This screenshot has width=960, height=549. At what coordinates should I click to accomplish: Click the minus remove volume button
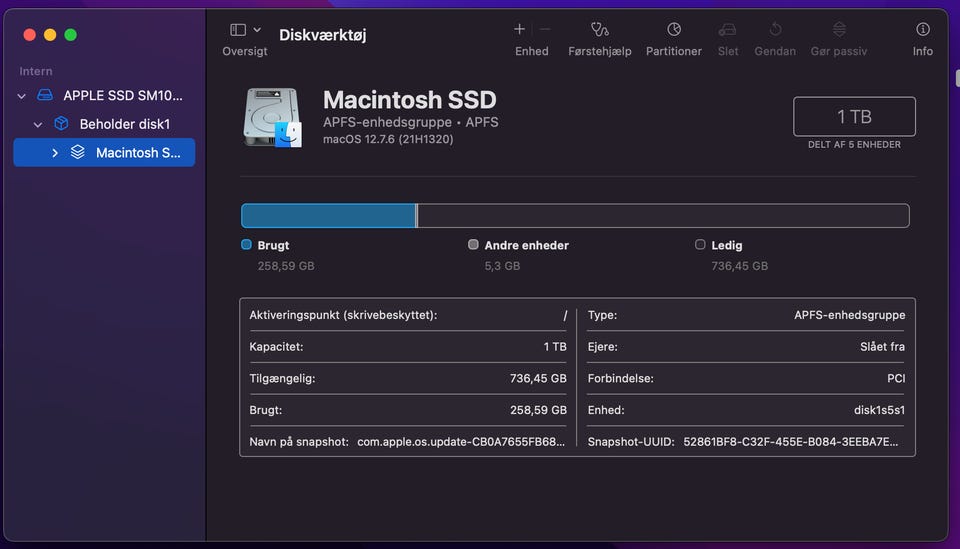(545, 30)
